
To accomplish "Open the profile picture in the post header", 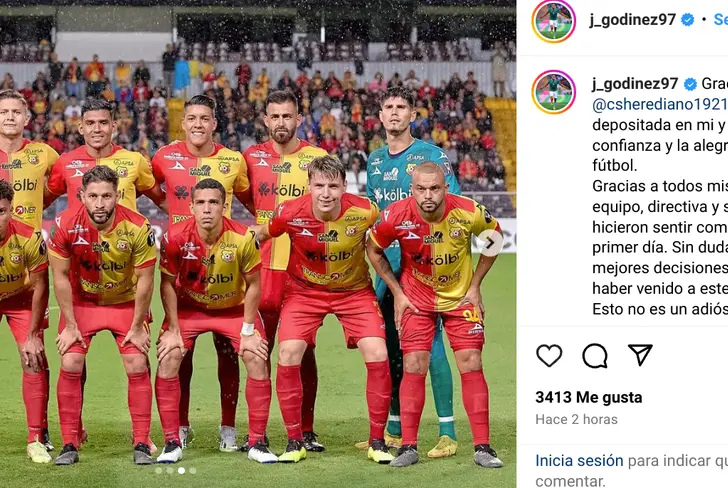I will click(x=553, y=21).
